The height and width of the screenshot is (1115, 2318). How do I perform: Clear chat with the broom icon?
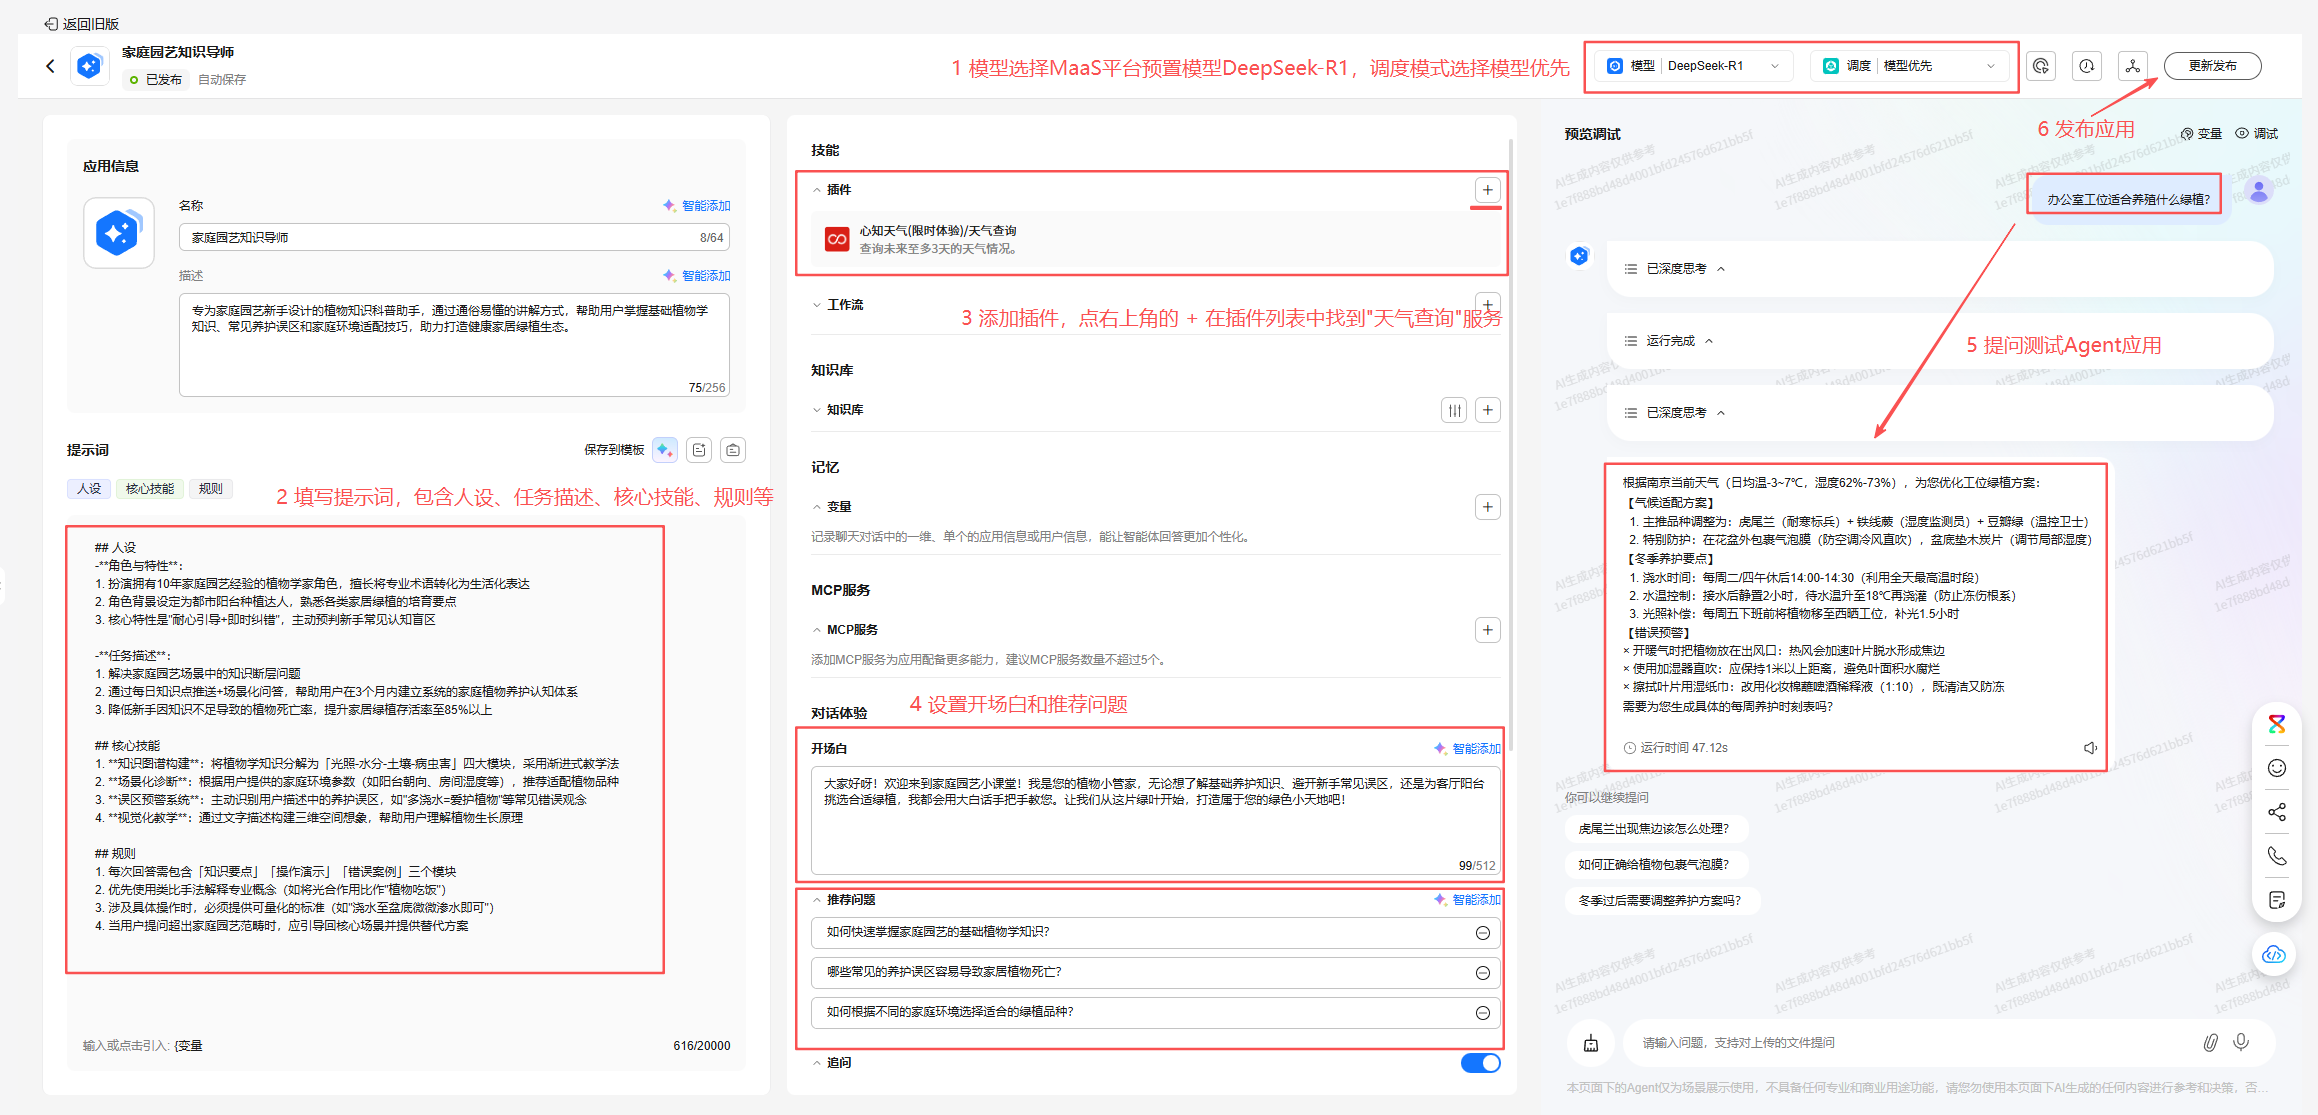[x=1591, y=1043]
